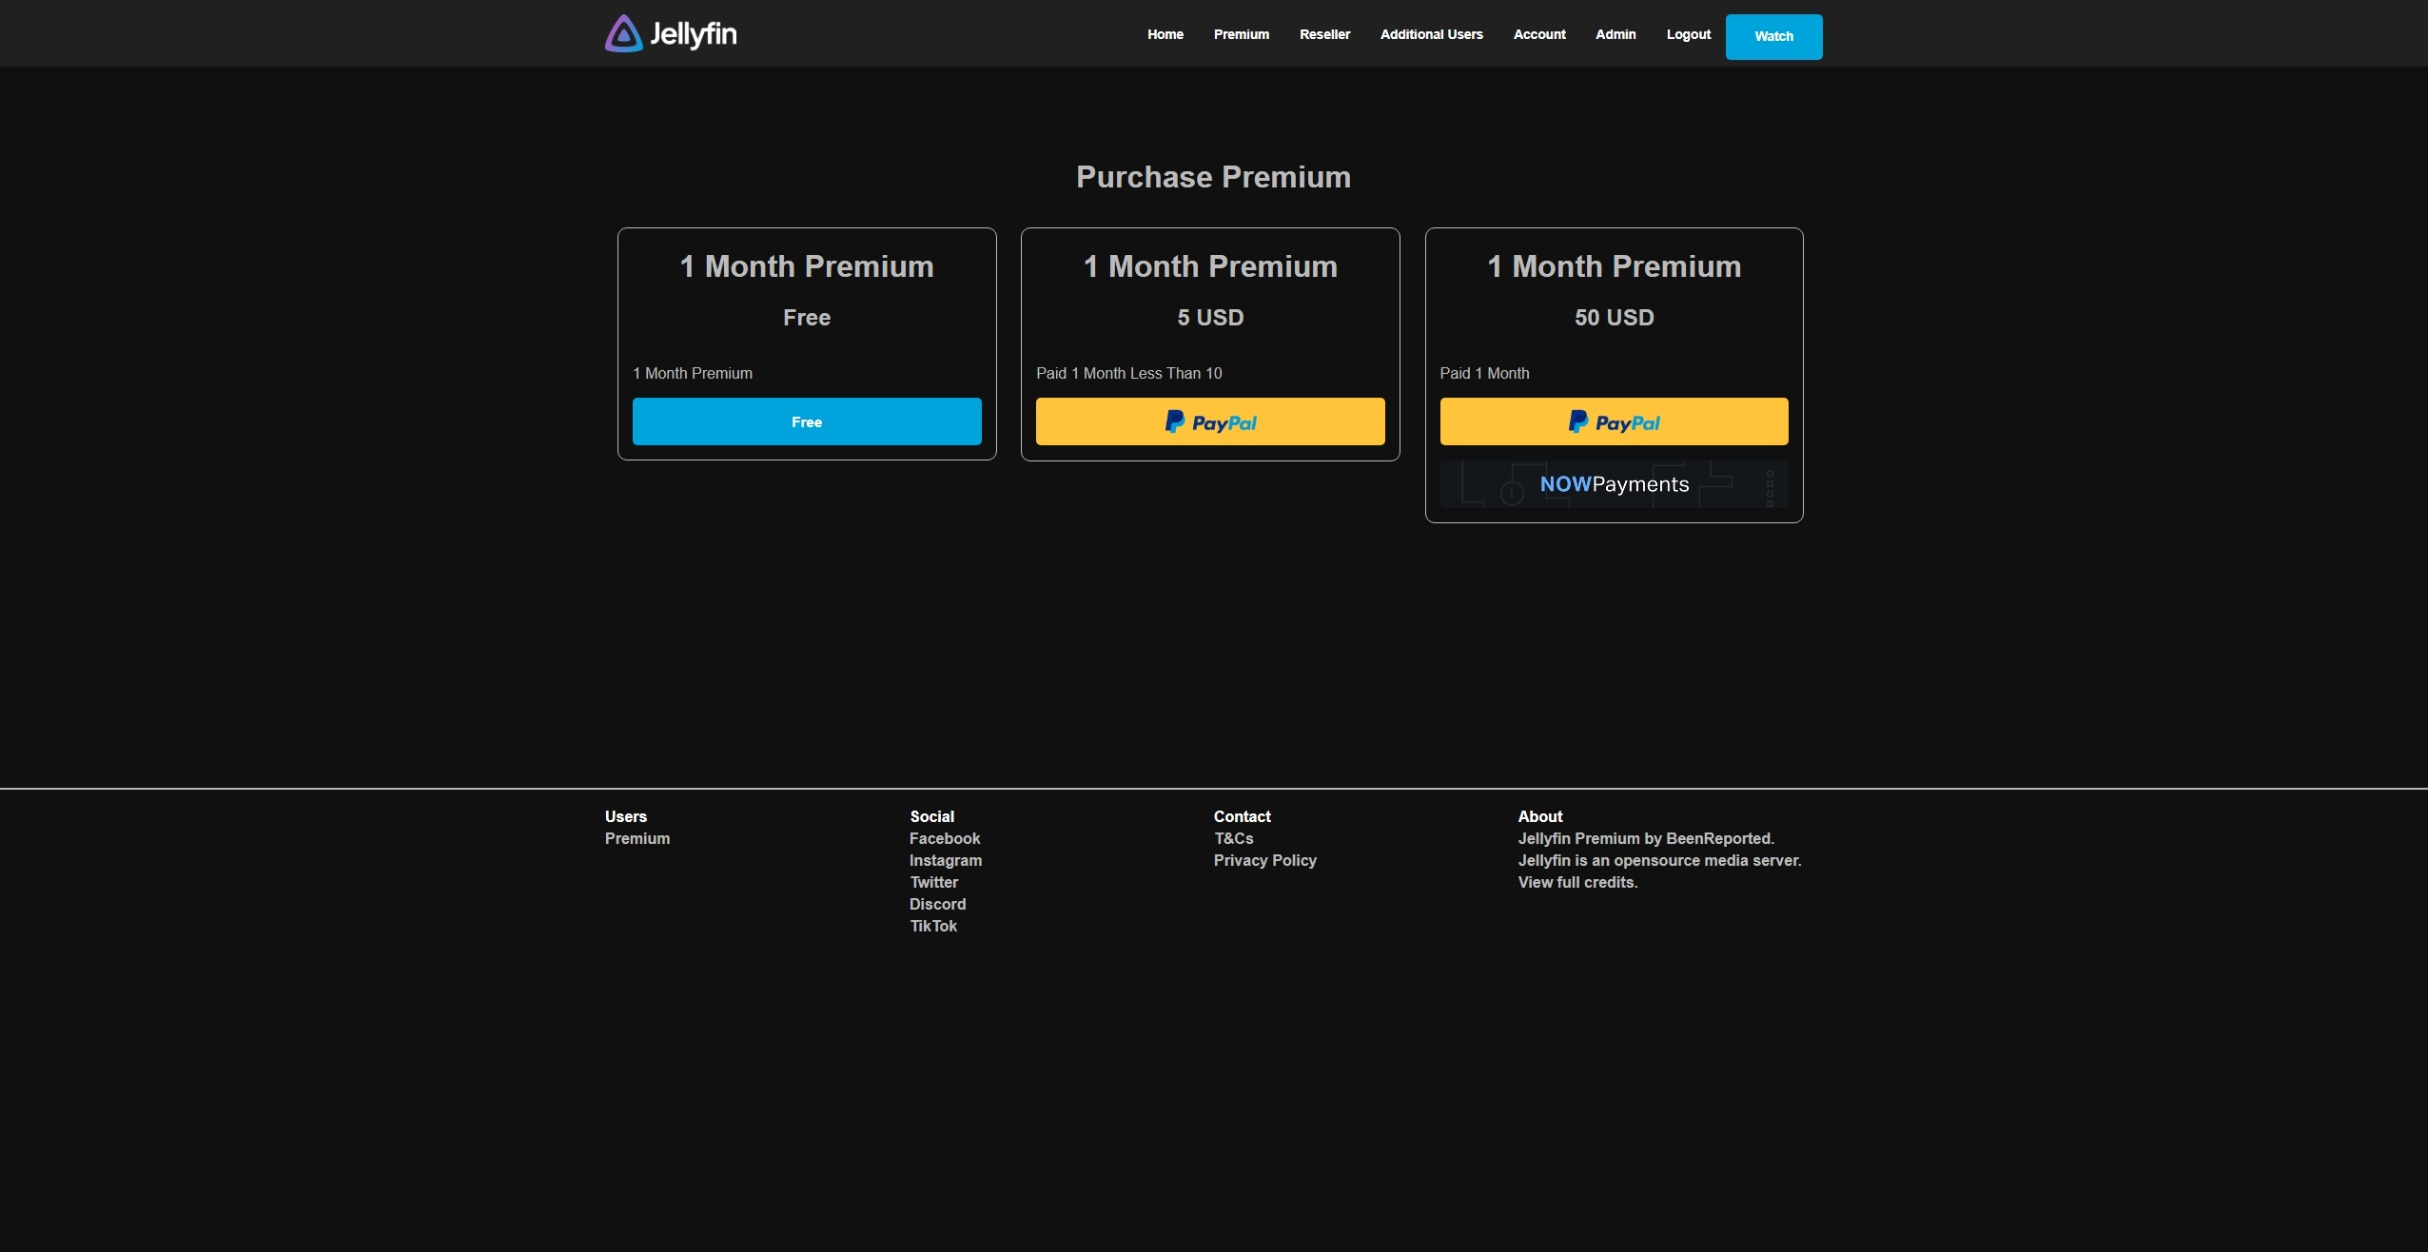Pay with NOWPayments crypto button
Image resolution: width=2428 pixels, height=1252 pixels.
(x=1613, y=485)
